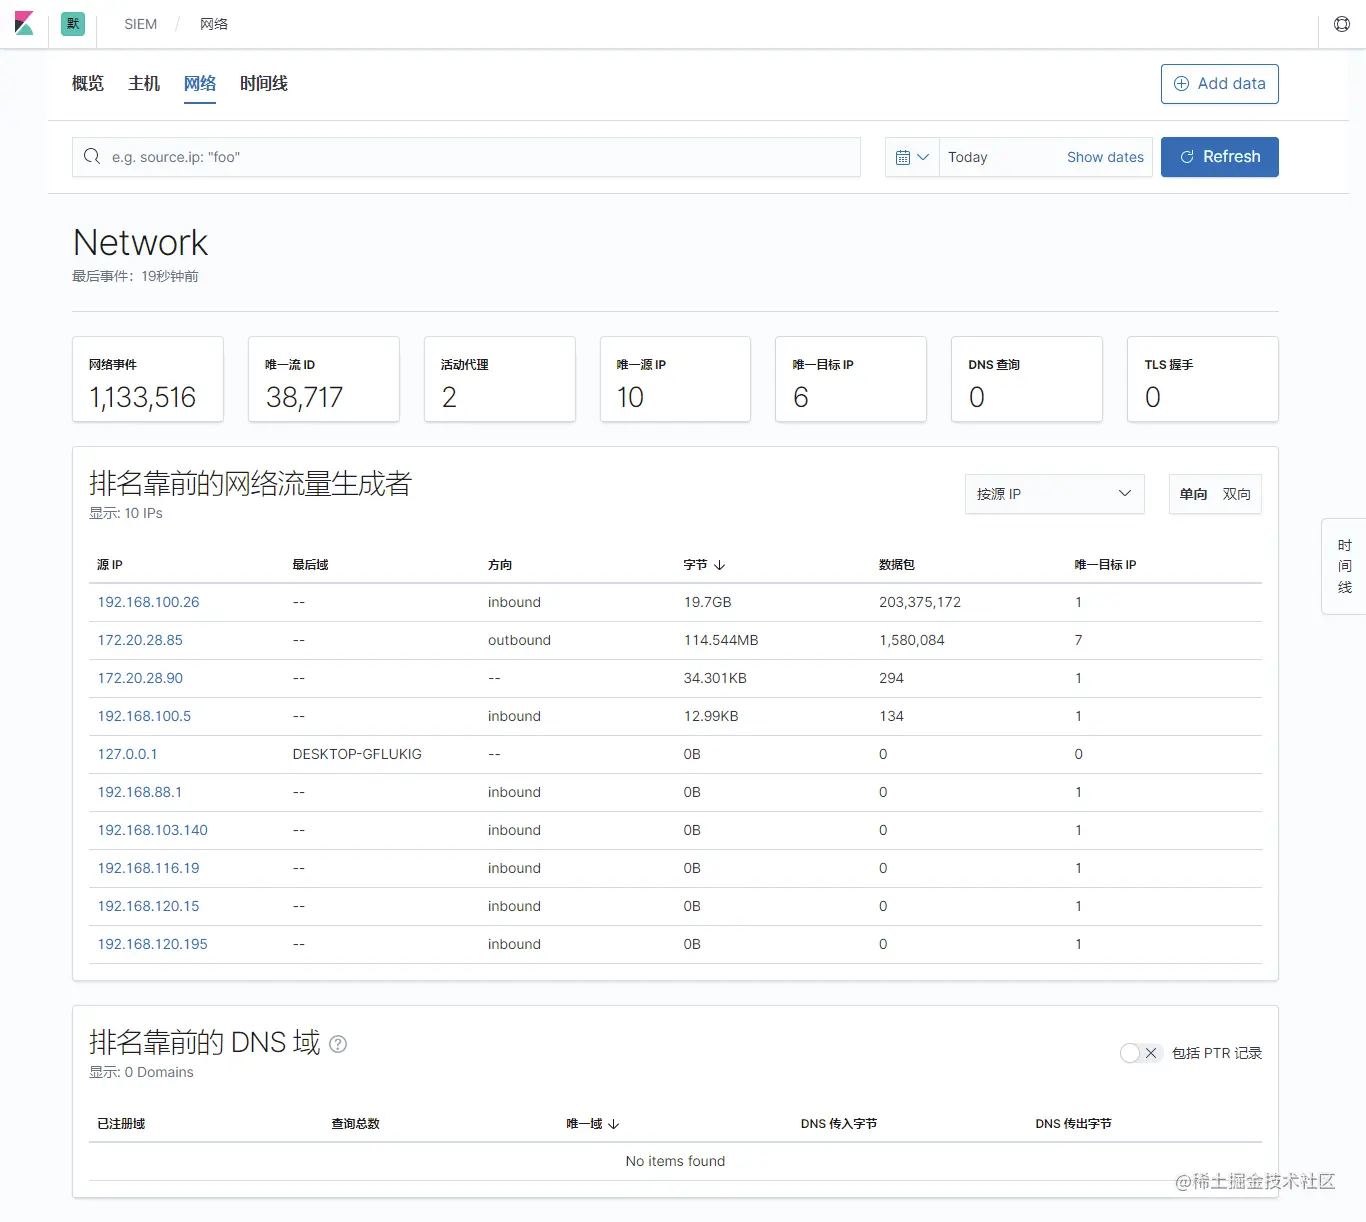This screenshot has height=1222, width=1366.
Task: Switch to the 网络 tab
Action: point(200,83)
